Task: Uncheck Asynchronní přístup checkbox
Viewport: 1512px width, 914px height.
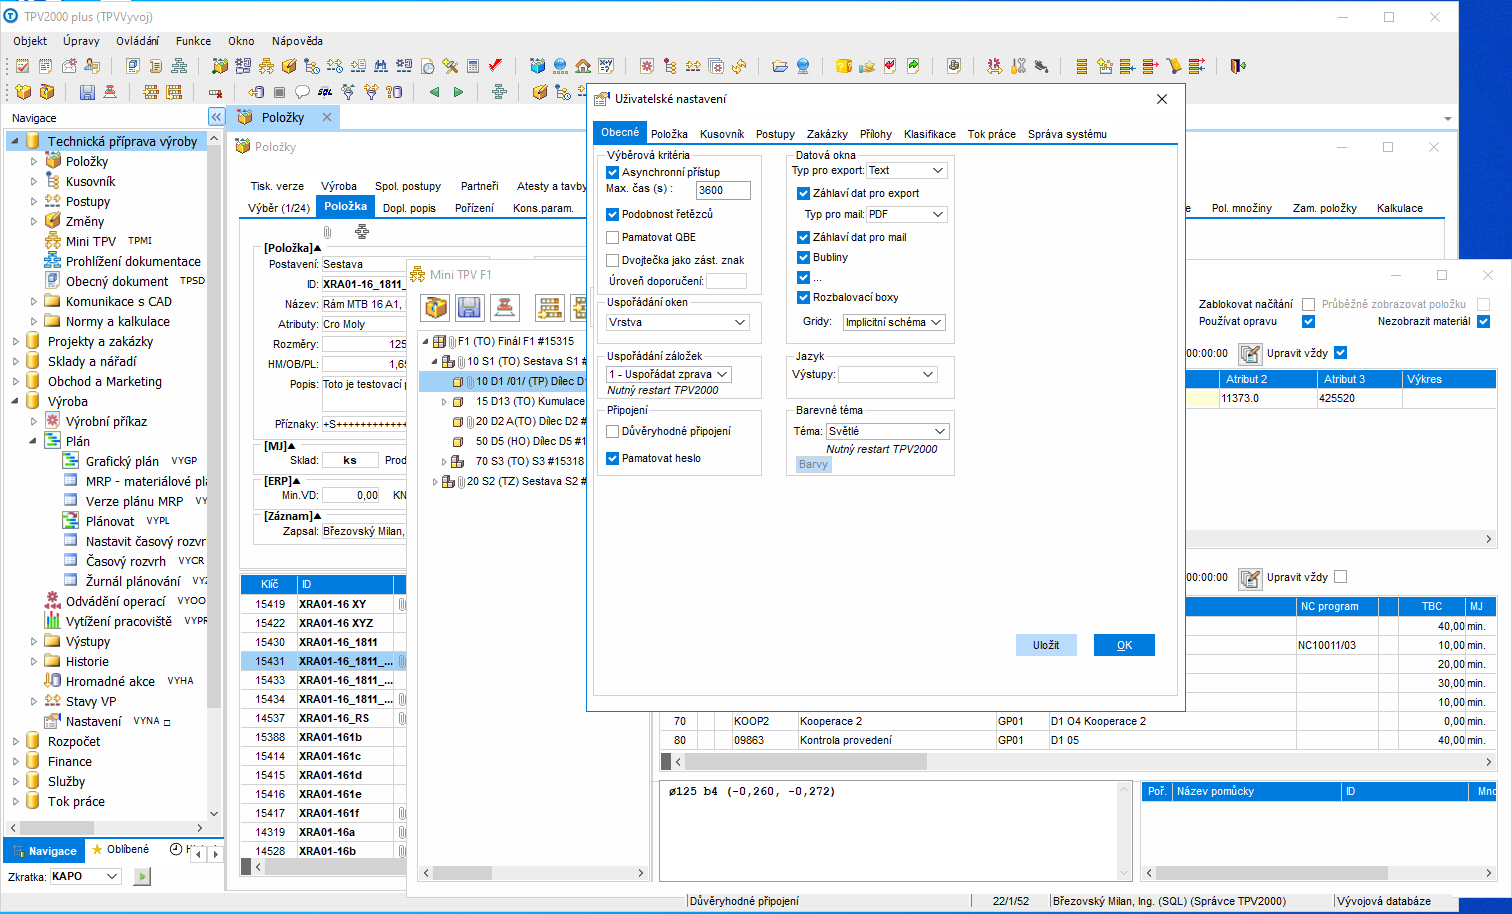Action: tap(613, 172)
